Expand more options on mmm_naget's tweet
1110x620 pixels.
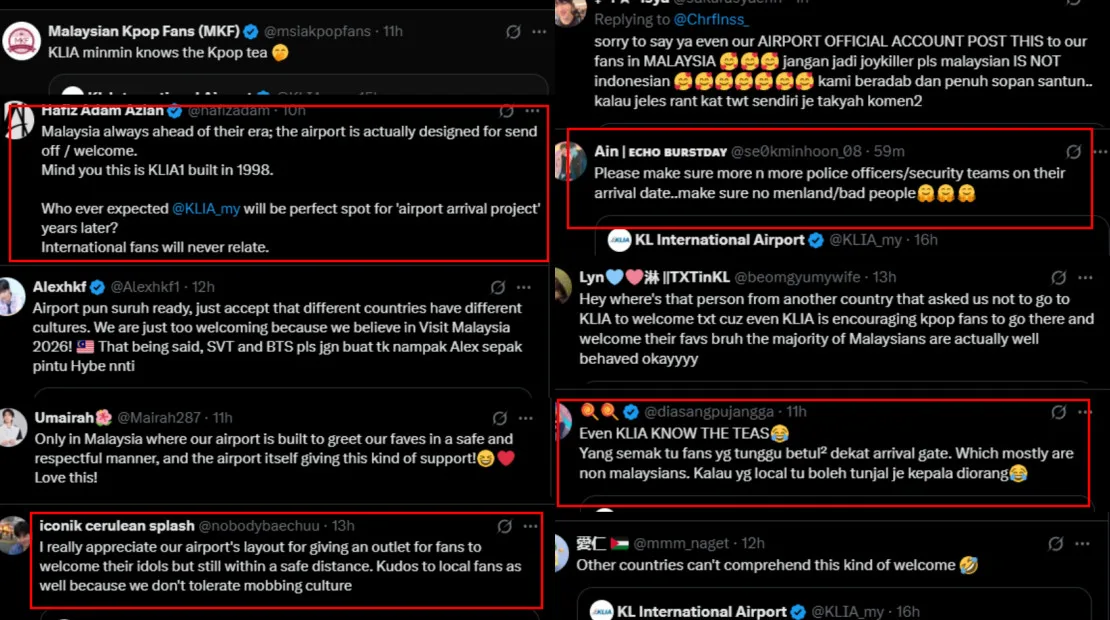click(x=1083, y=544)
